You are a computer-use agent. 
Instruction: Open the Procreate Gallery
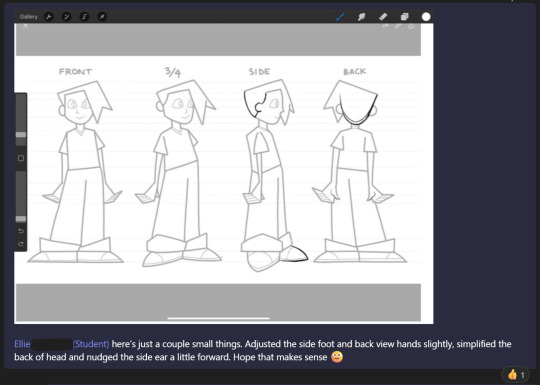[x=29, y=17]
